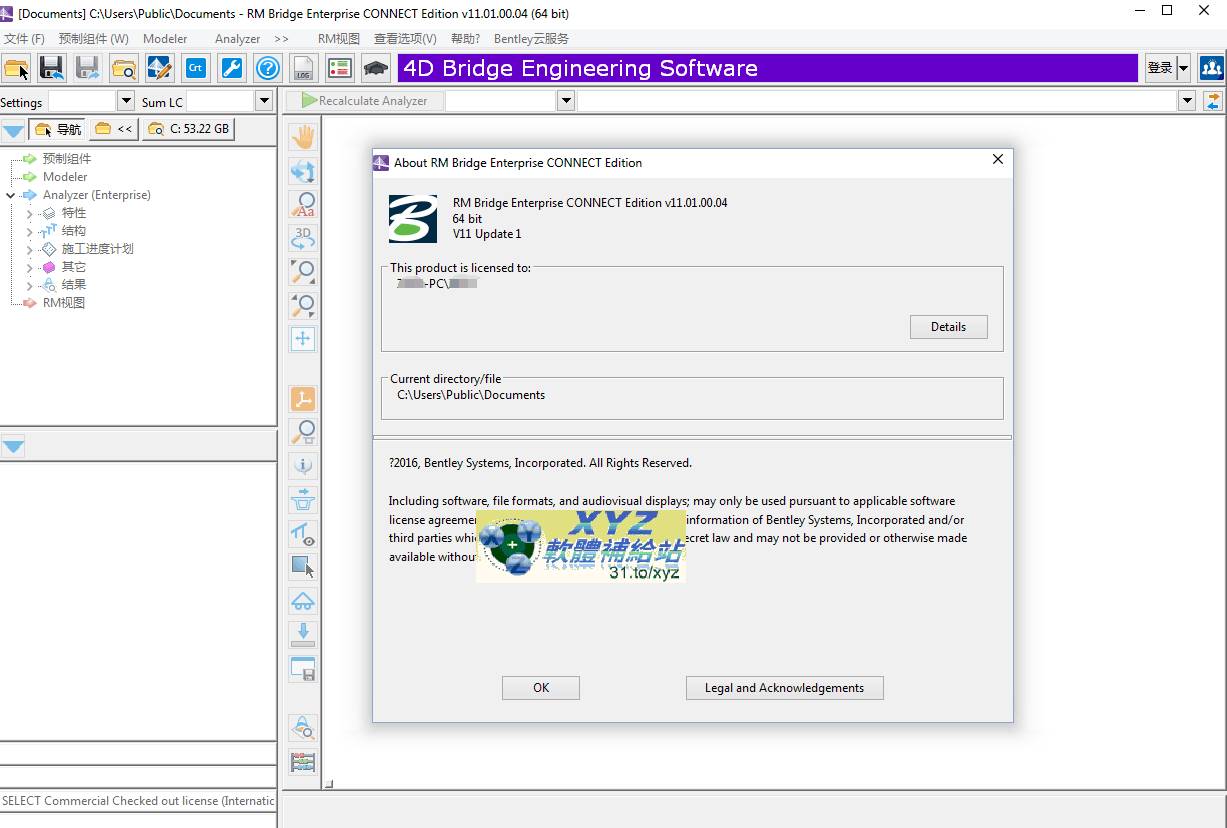This screenshot has height=828, width=1227.
Task: Close the About RM Bridge dialog
Action: coord(997,159)
